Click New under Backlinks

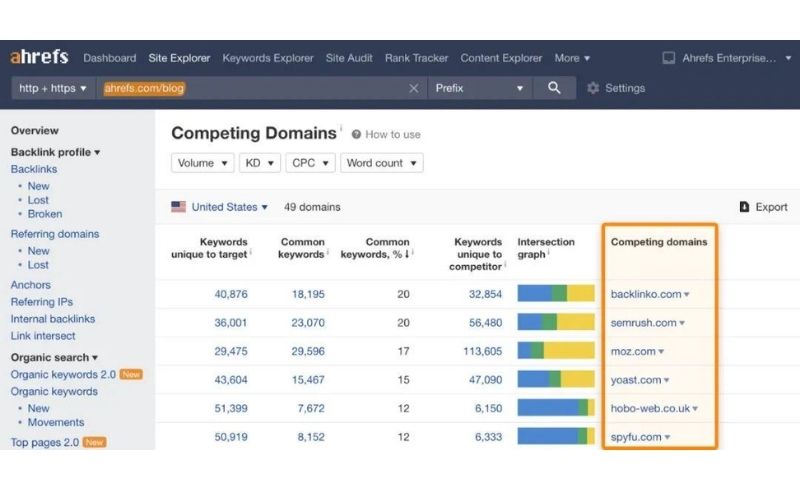click(x=38, y=186)
